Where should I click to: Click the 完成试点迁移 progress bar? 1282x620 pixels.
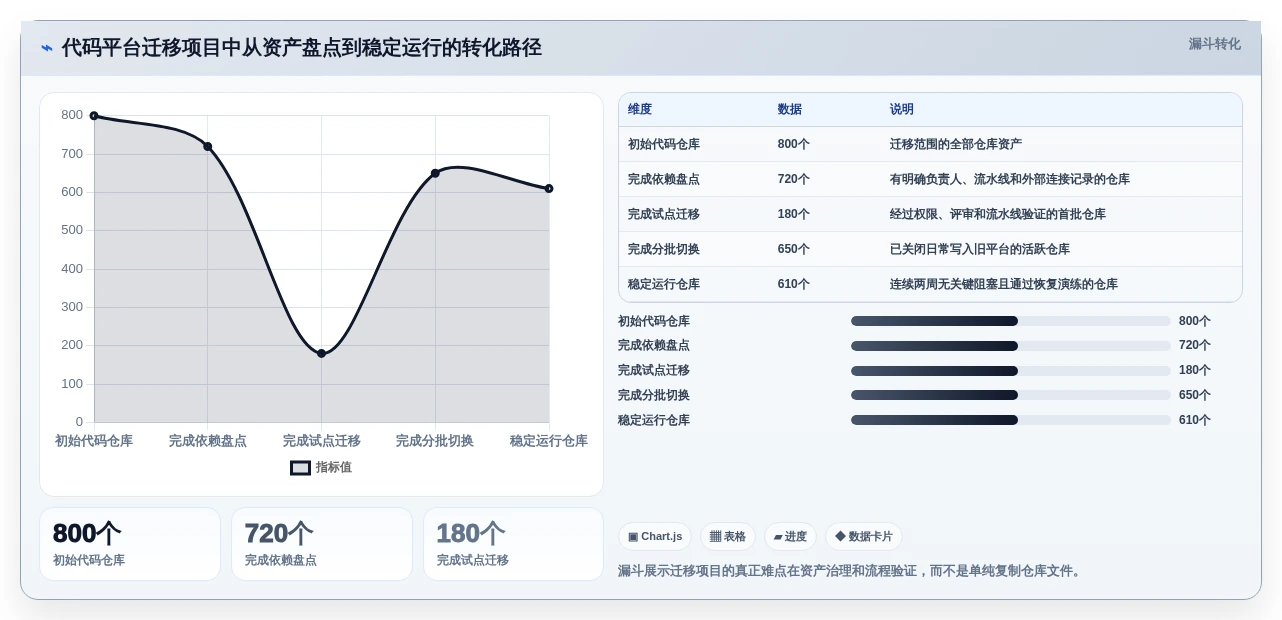(1011, 371)
